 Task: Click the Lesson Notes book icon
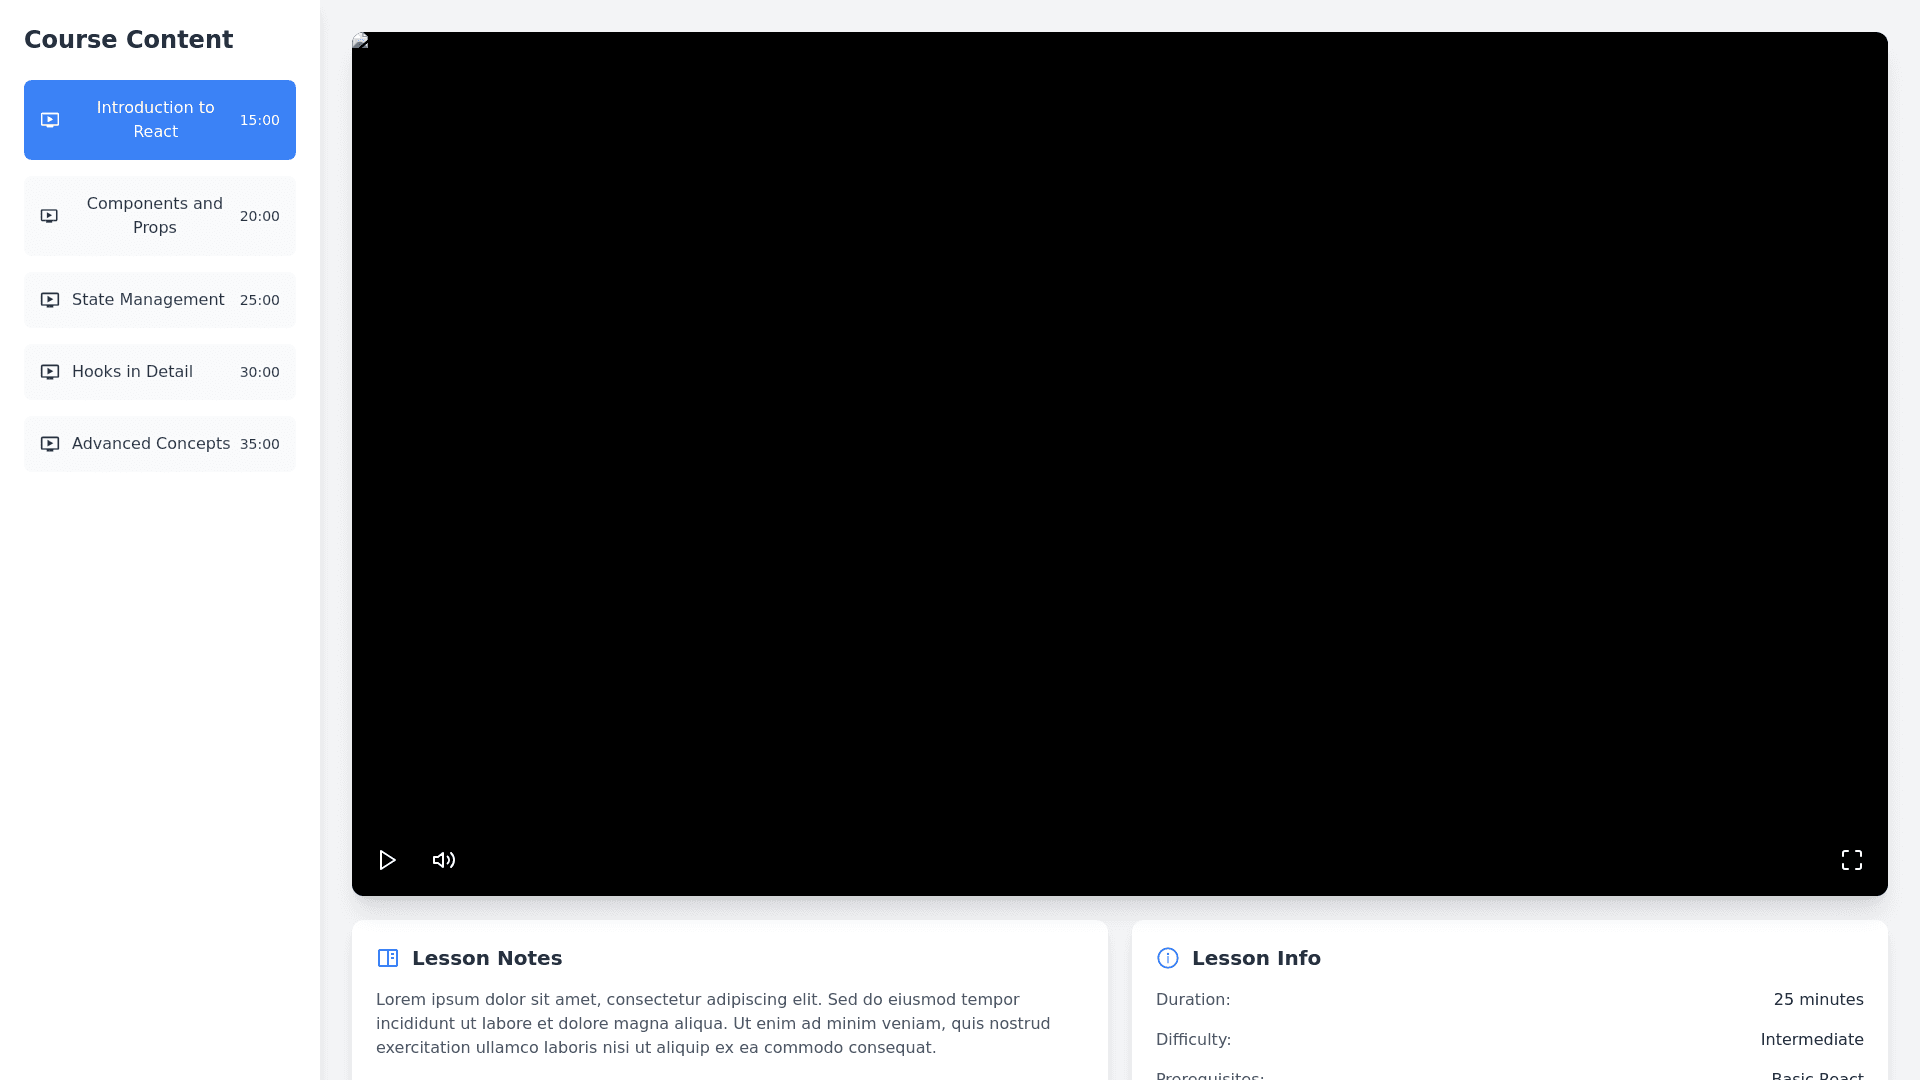point(388,958)
